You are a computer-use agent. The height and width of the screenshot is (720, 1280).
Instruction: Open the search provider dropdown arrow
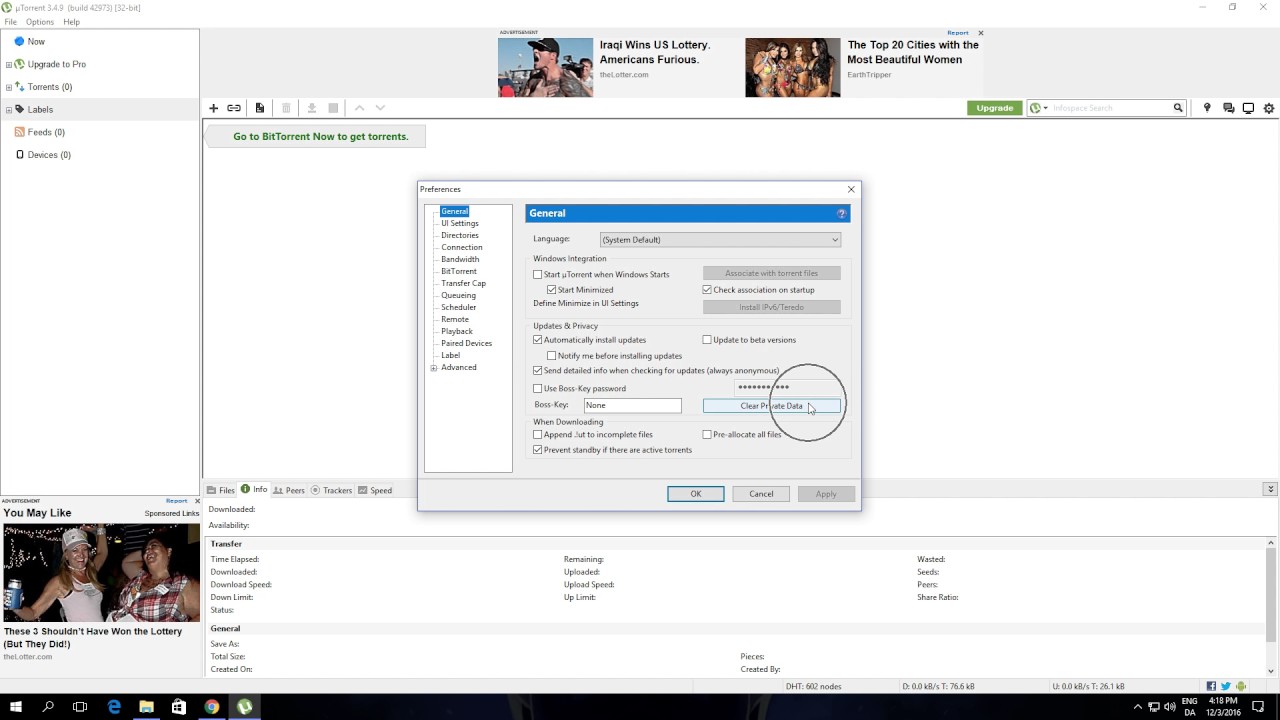(1045, 108)
